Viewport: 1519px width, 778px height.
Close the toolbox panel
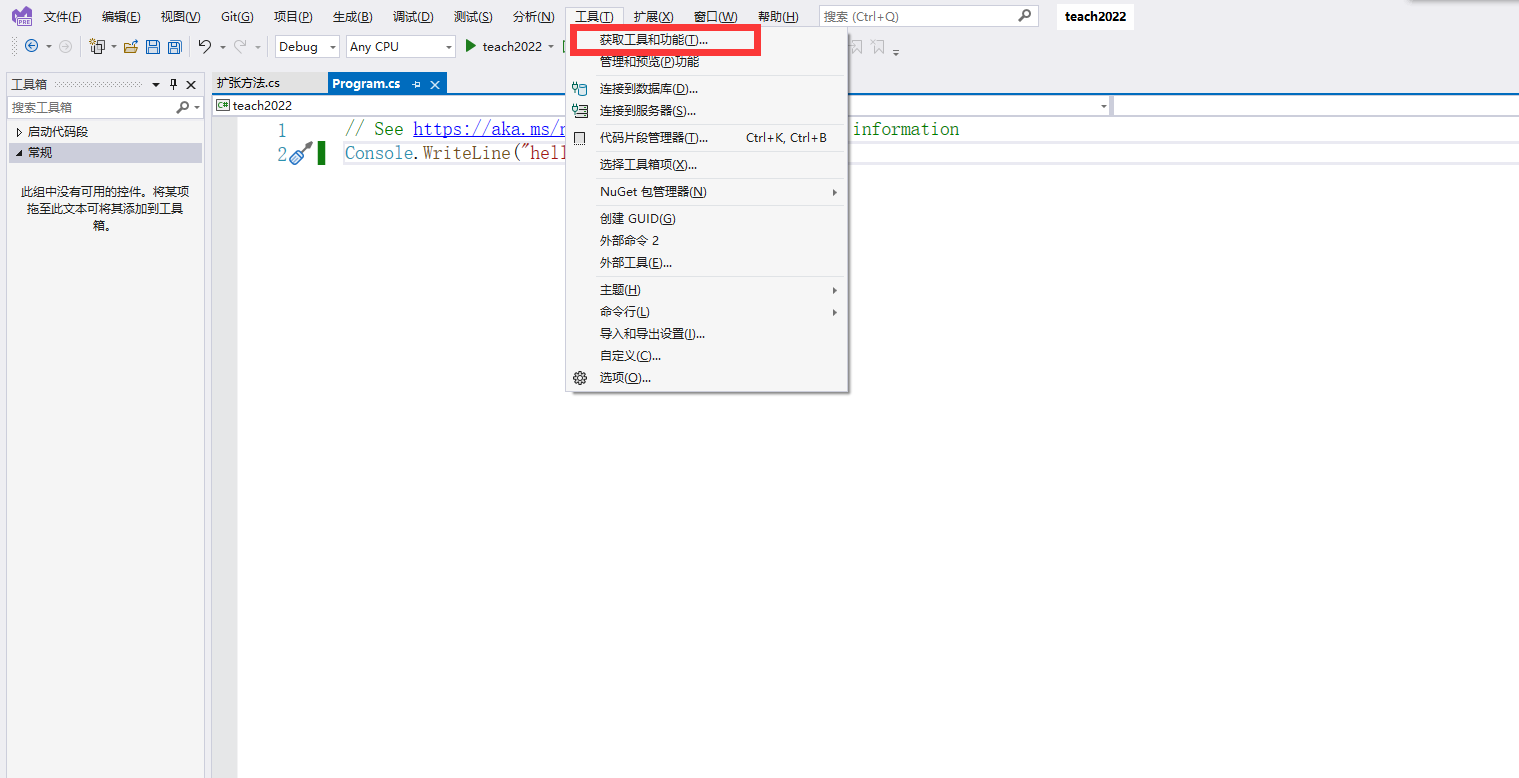point(191,84)
